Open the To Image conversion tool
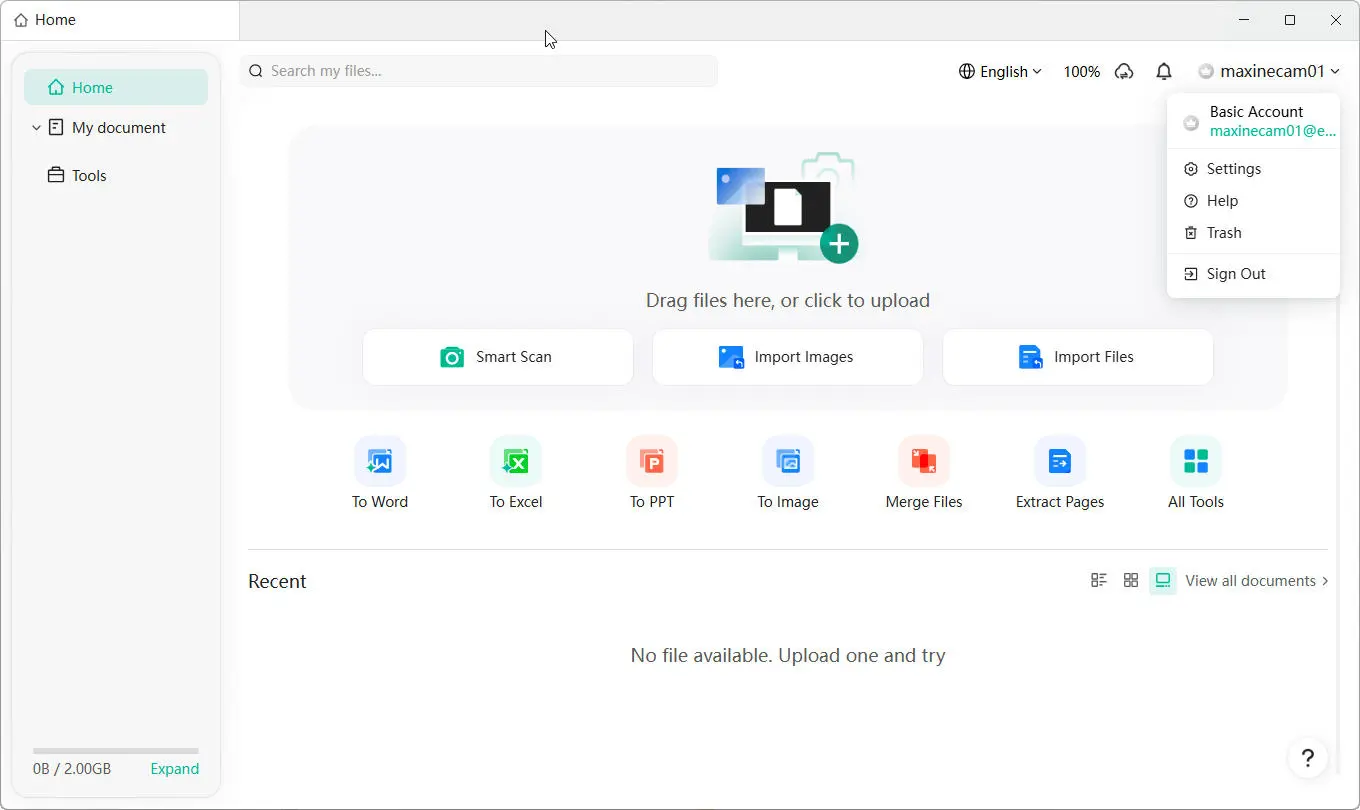 (x=788, y=472)
